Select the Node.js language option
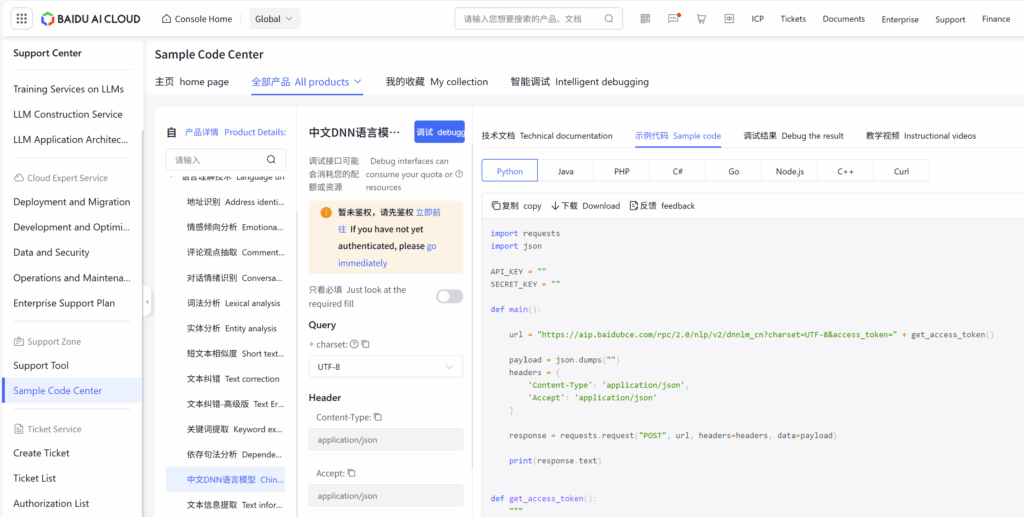Viewport: 1024px width, 517px height. (x=789, y=171)
